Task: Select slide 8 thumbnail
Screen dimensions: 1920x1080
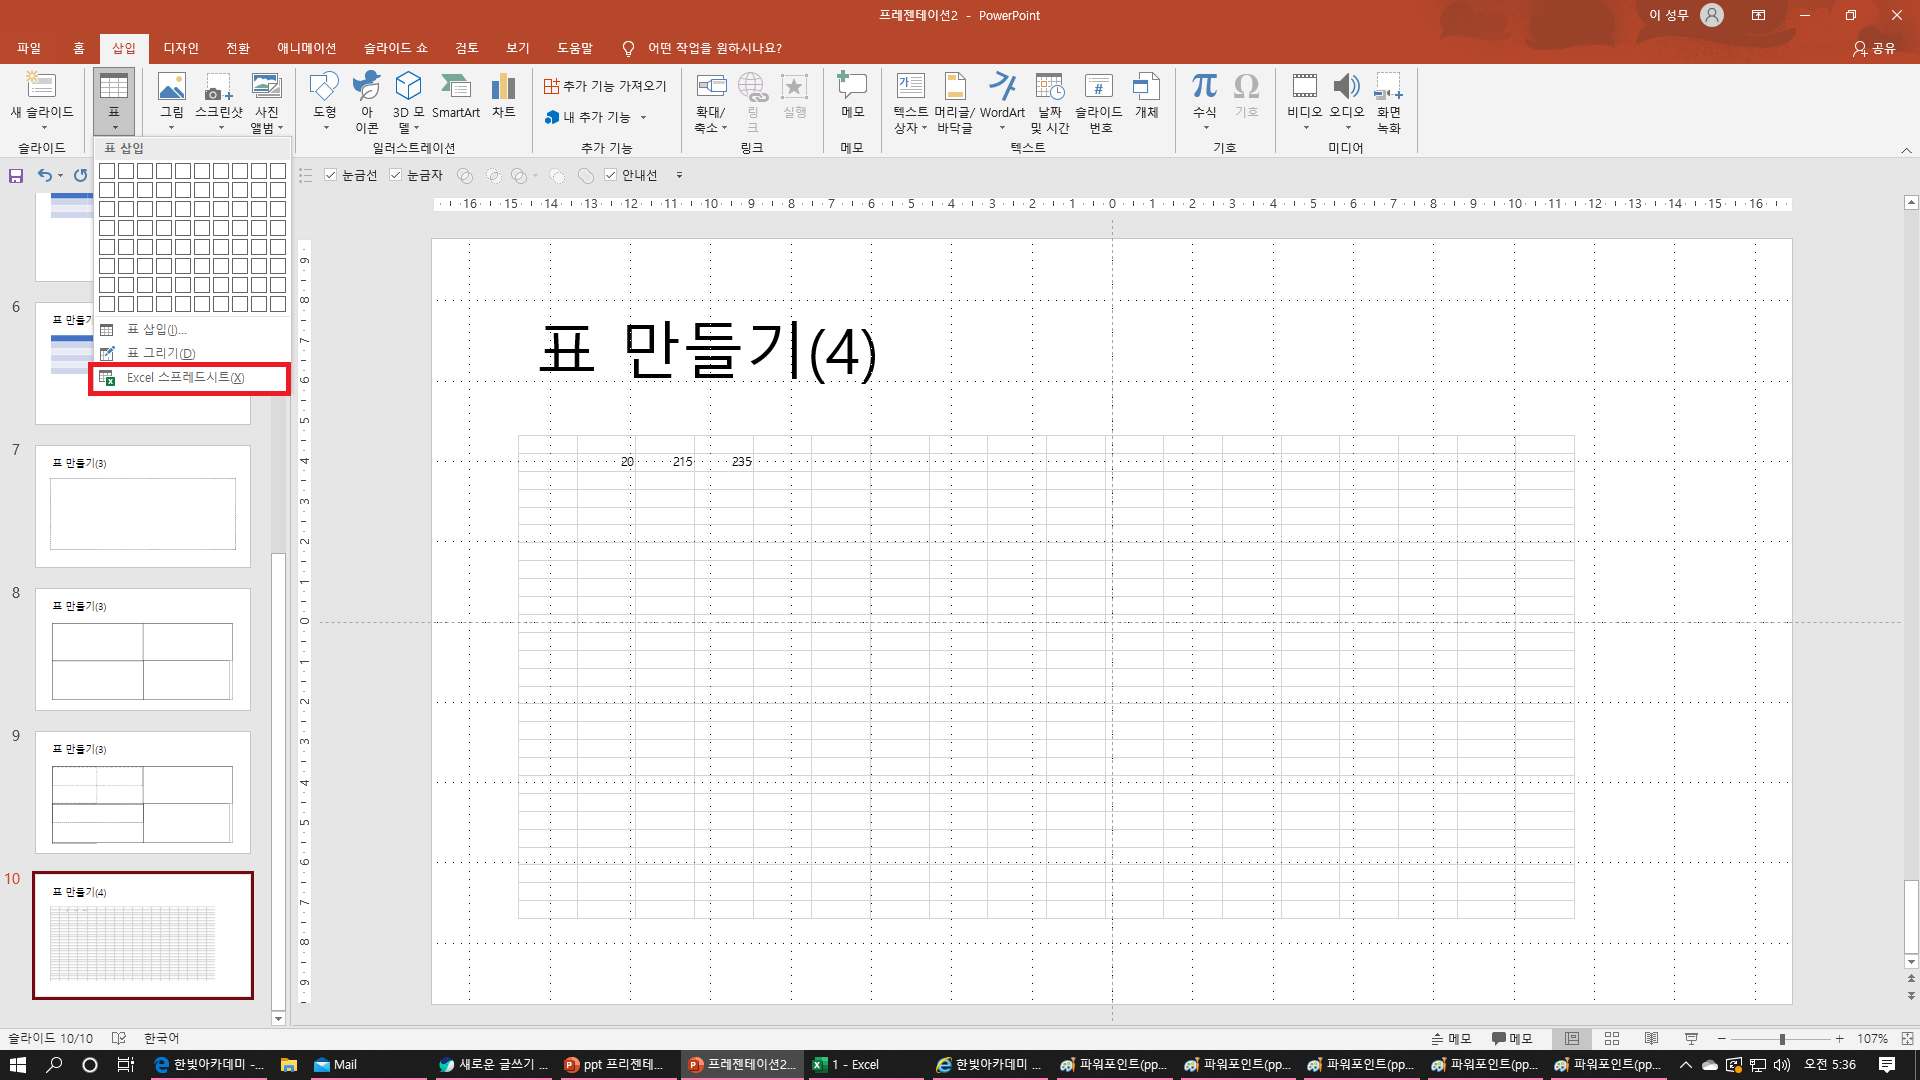Action: point(143,649)
